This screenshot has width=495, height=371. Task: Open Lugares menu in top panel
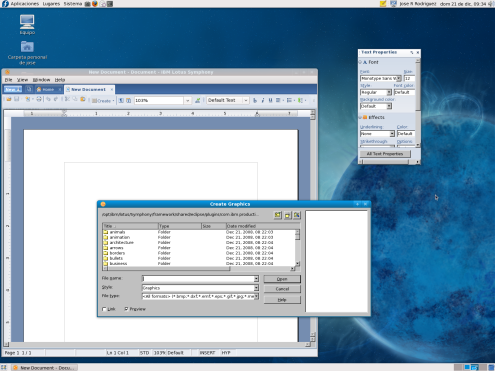(x=51, y=4)
